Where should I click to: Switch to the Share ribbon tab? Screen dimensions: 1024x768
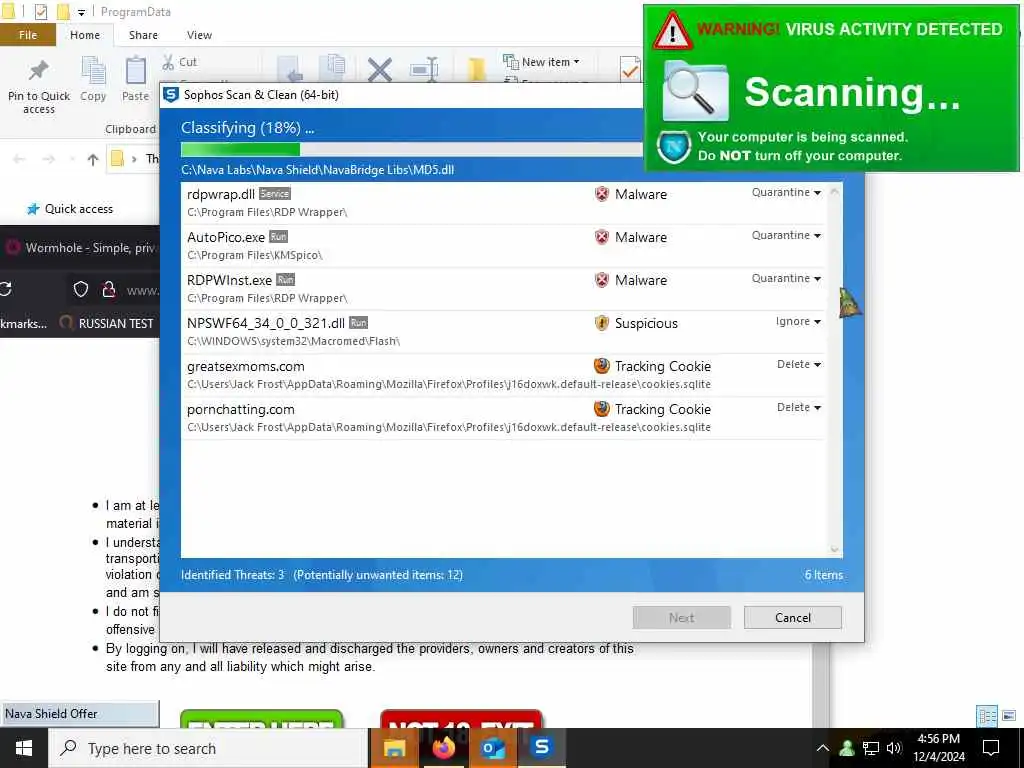coord(143,35)
